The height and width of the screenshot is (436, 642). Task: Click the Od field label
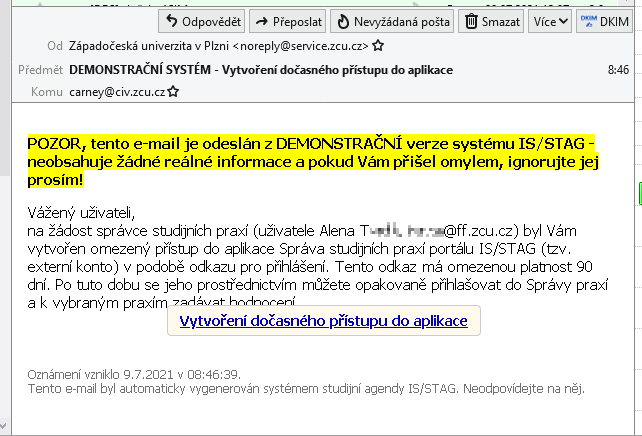pos(55,46)
